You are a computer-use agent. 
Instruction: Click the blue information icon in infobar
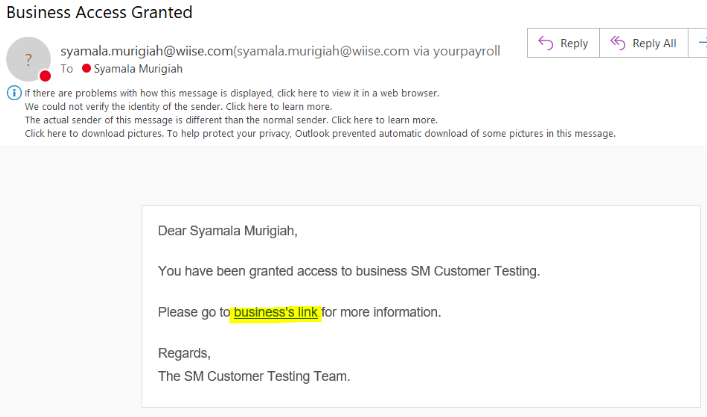click(x=14, y=93)
